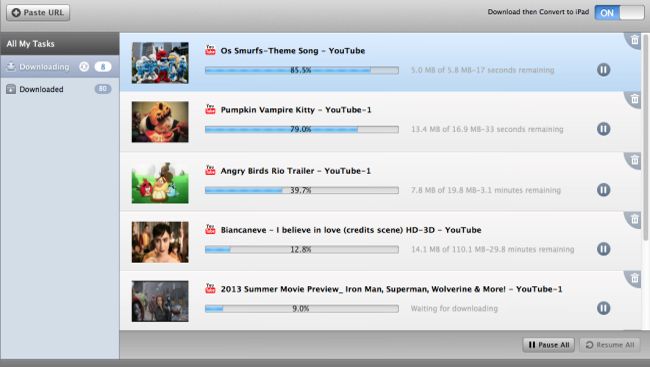Click the Pause All button

pyautogui.click(x=548, y=345)
